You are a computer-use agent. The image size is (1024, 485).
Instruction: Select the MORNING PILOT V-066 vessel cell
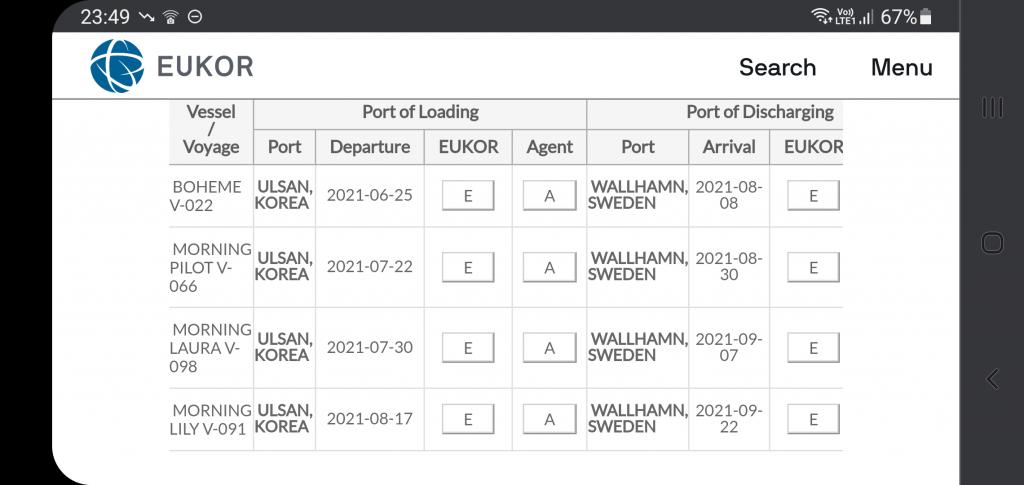tap(211, 268)
